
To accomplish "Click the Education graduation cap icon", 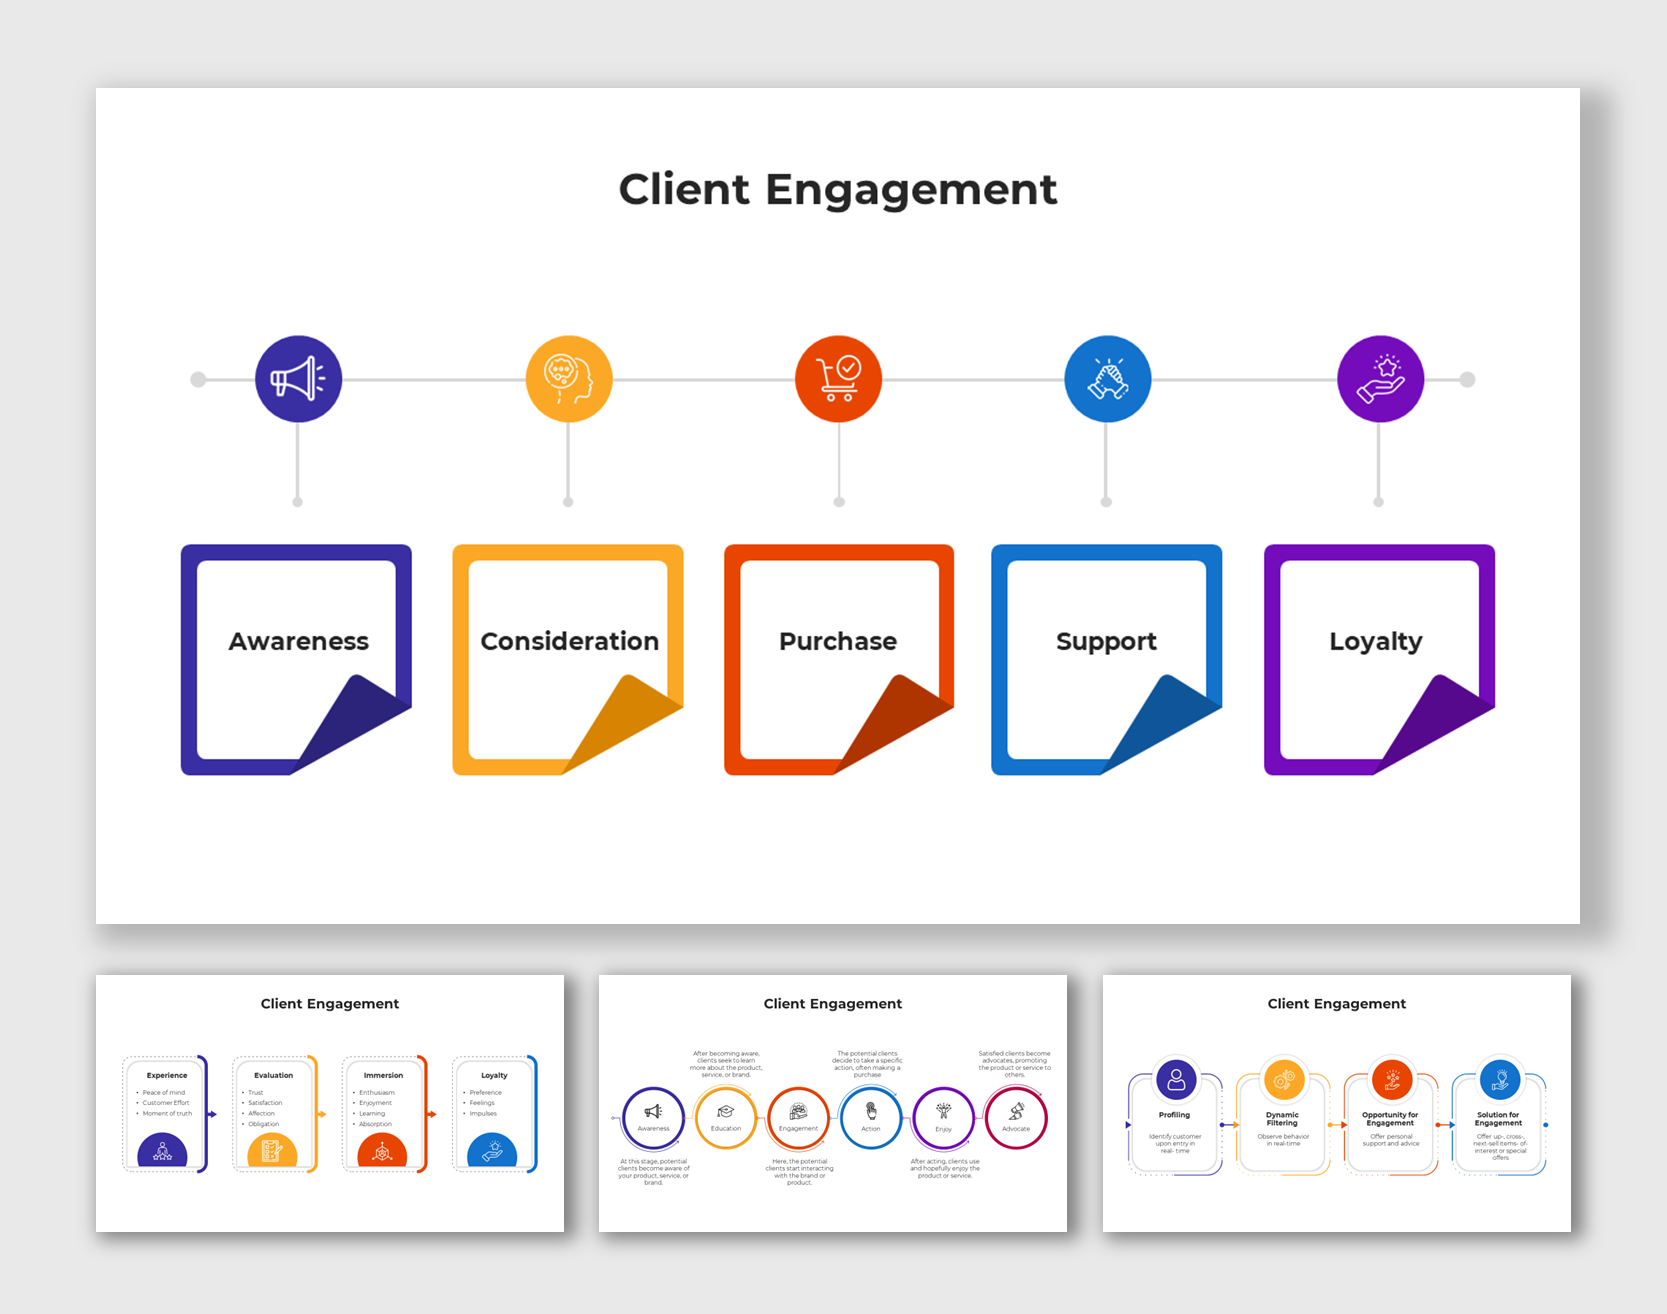I will coord(726,1113).
